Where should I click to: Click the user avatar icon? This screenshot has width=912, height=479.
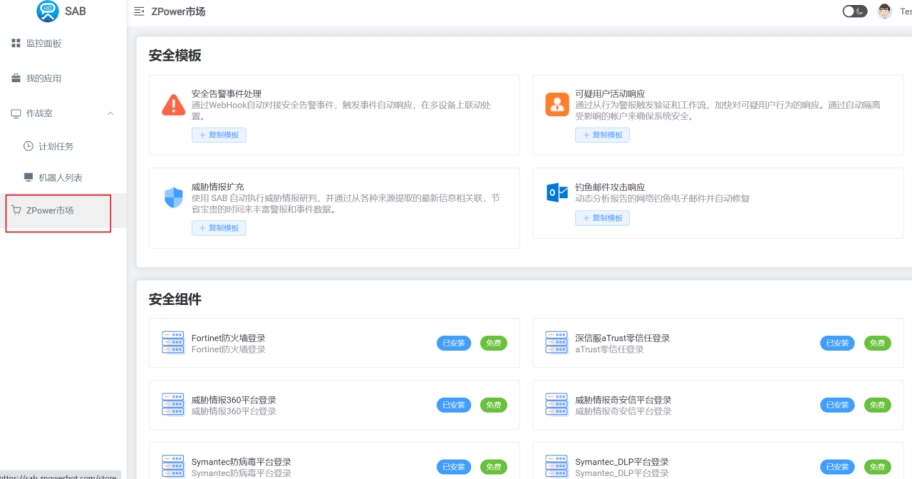coord(884,12)
